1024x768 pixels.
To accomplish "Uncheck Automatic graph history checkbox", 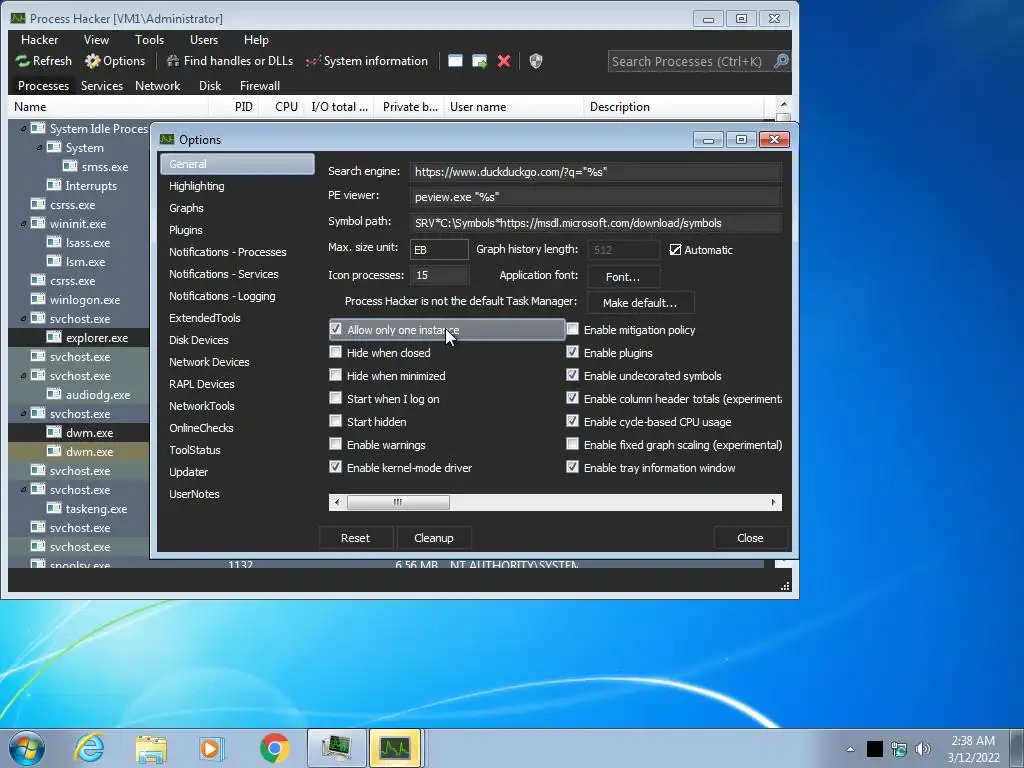I will tap(675, 249).
